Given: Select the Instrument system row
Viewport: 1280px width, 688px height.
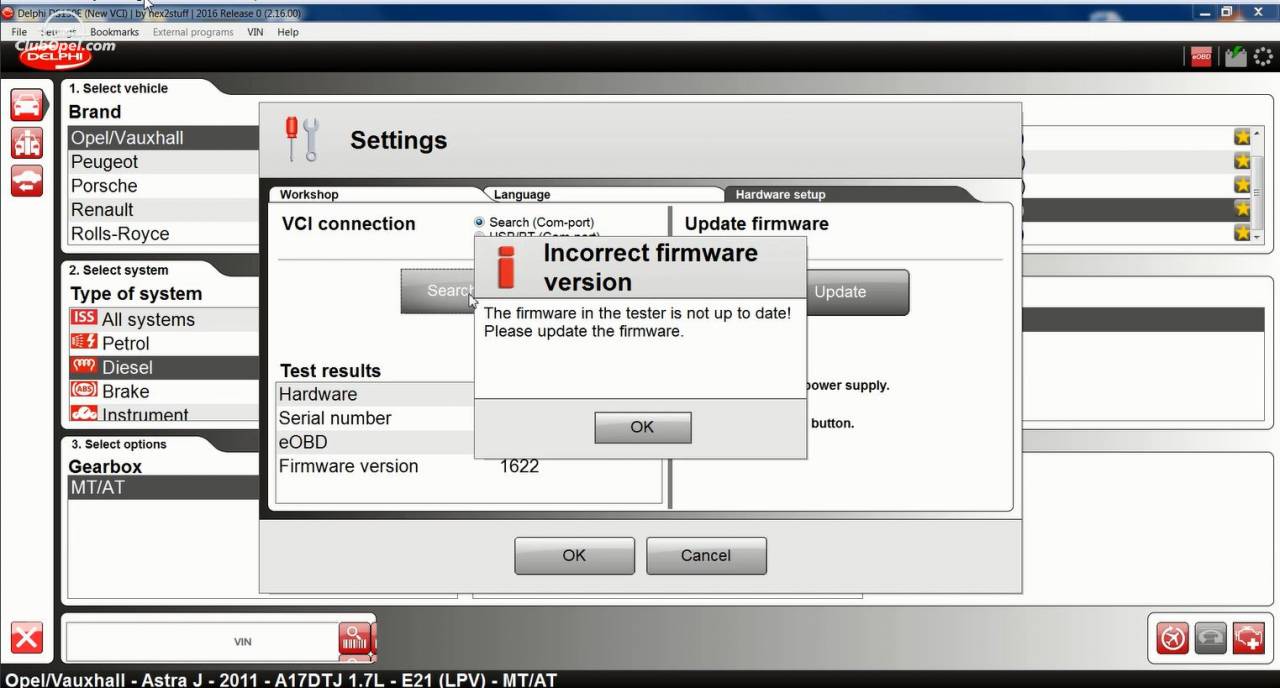Looking at the screenshot, I should pyautogui.click(x=164, y=413).
